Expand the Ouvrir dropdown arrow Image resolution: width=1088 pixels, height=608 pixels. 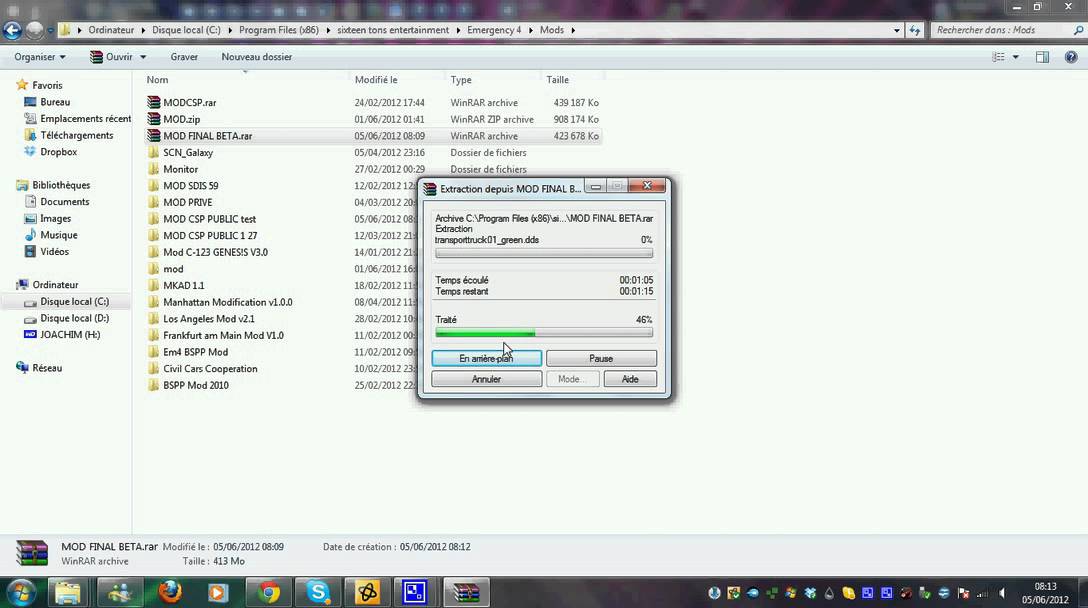pyautogui.click(x=143, y=57)
